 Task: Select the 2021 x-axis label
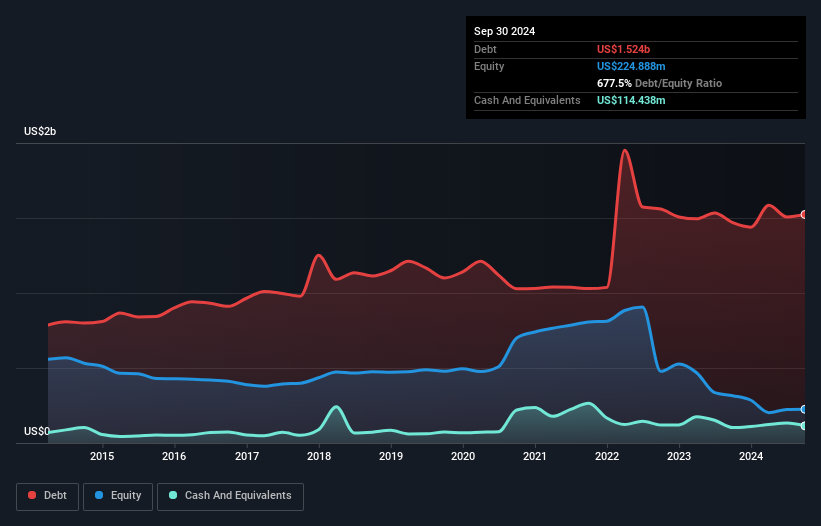click(x=535, y=456)
